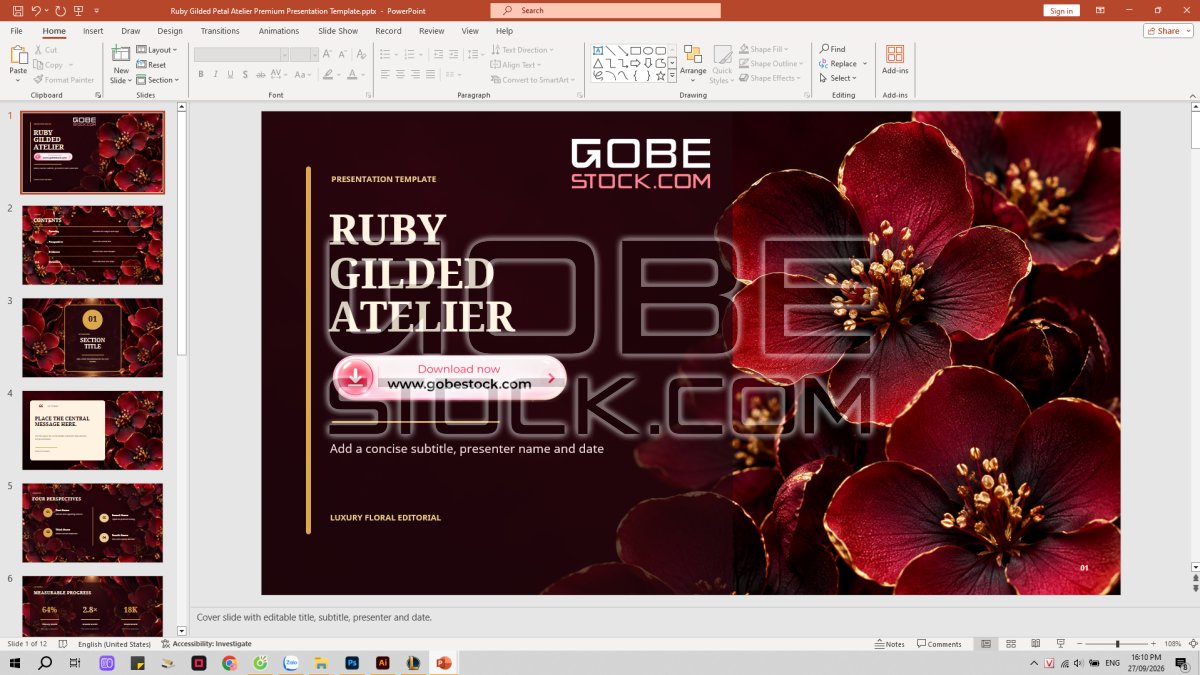Screen dimensions: 1200x675
Task: Click zoom out minus button
Action: 1079,644
